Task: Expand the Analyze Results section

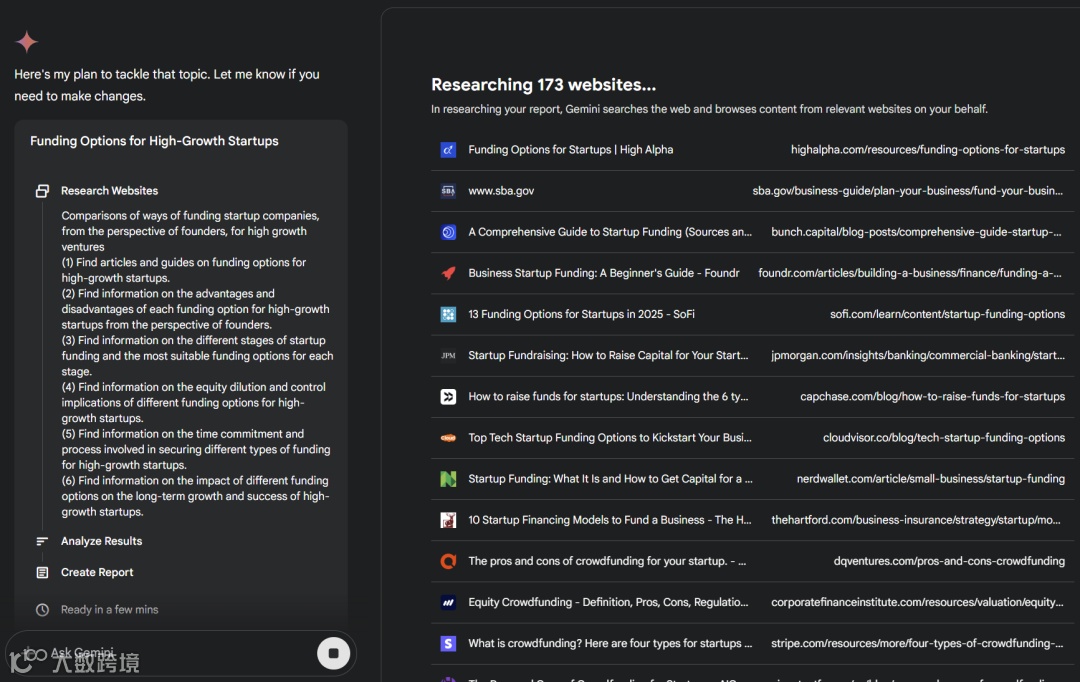Action: coord(101,541)
